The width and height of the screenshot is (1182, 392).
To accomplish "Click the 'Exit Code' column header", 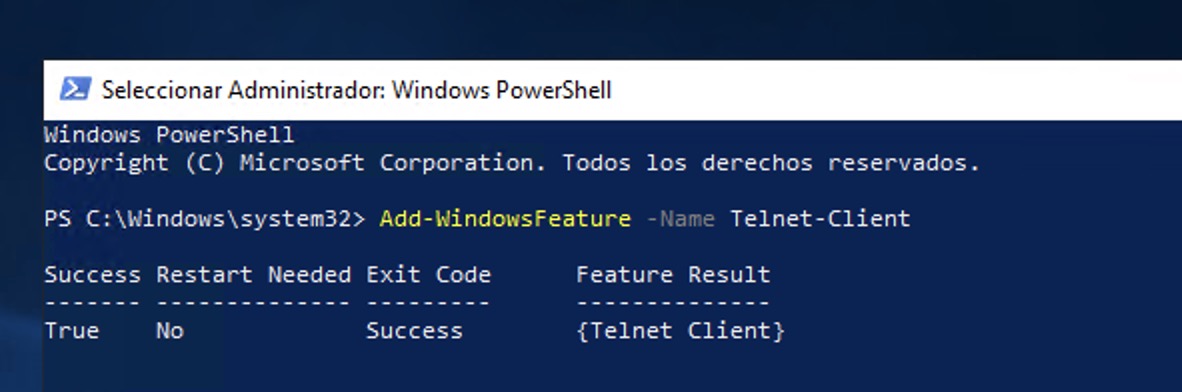I will pos(428,274).
